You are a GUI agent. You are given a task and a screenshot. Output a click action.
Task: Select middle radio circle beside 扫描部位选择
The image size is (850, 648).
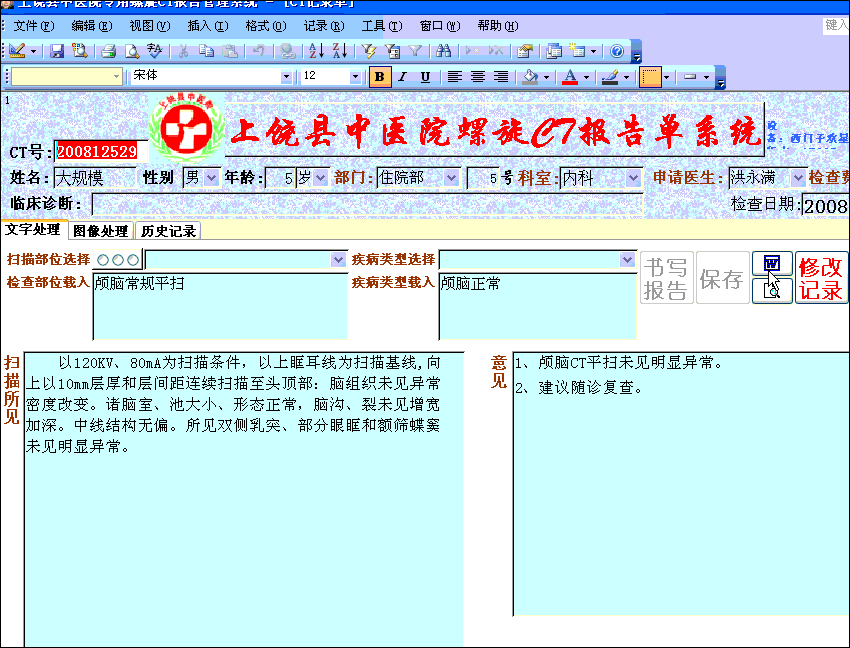(118, 260)
